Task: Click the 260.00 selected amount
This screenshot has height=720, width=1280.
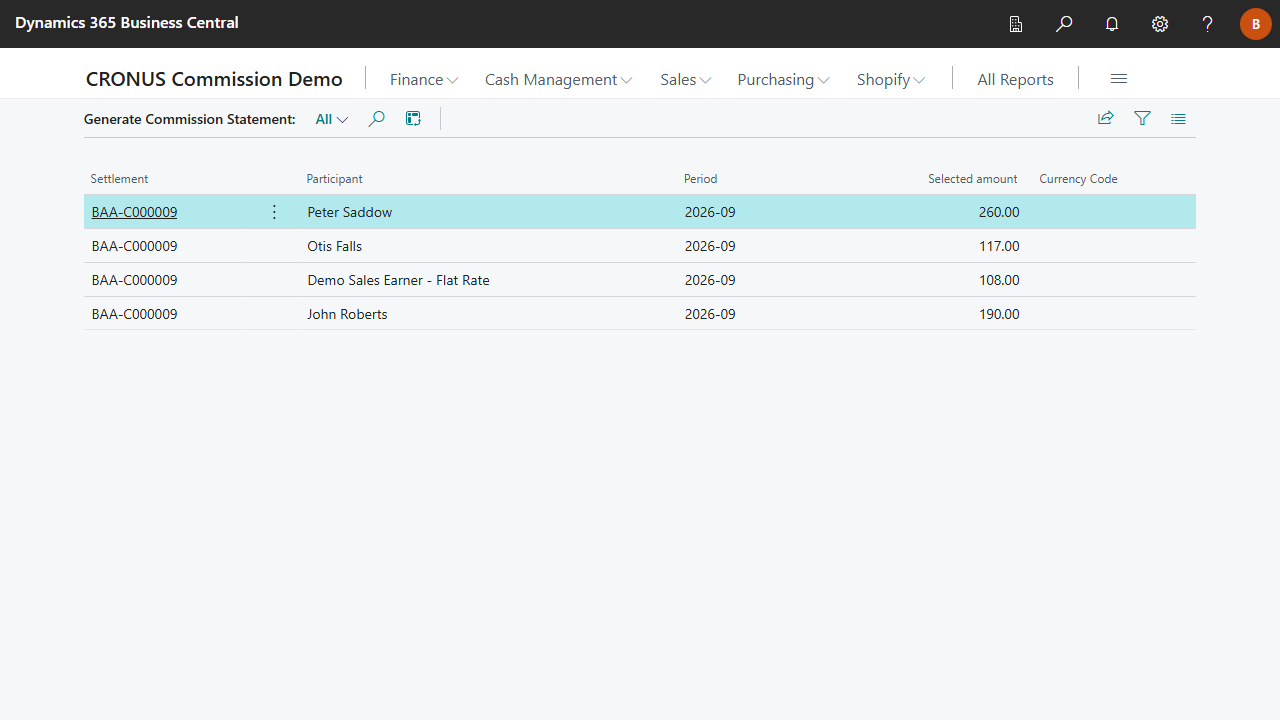Action: [999, 212]
